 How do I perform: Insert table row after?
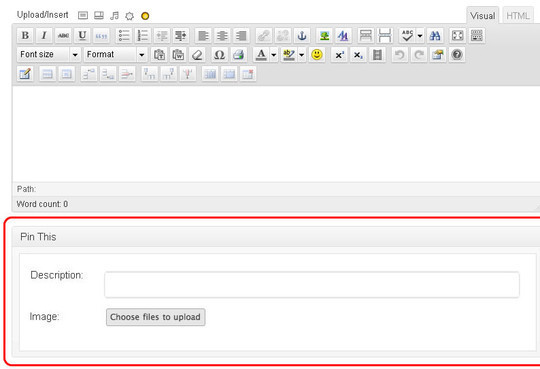[108, 74]
